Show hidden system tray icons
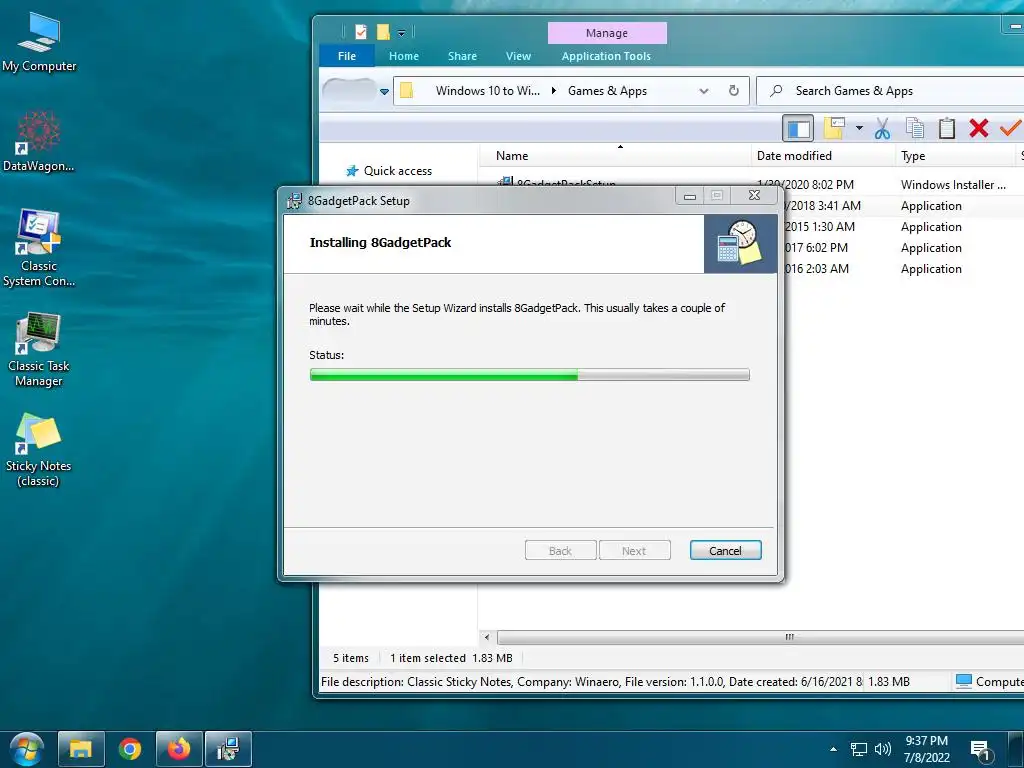Screen dimensions: 1024x768 (833, 749)
